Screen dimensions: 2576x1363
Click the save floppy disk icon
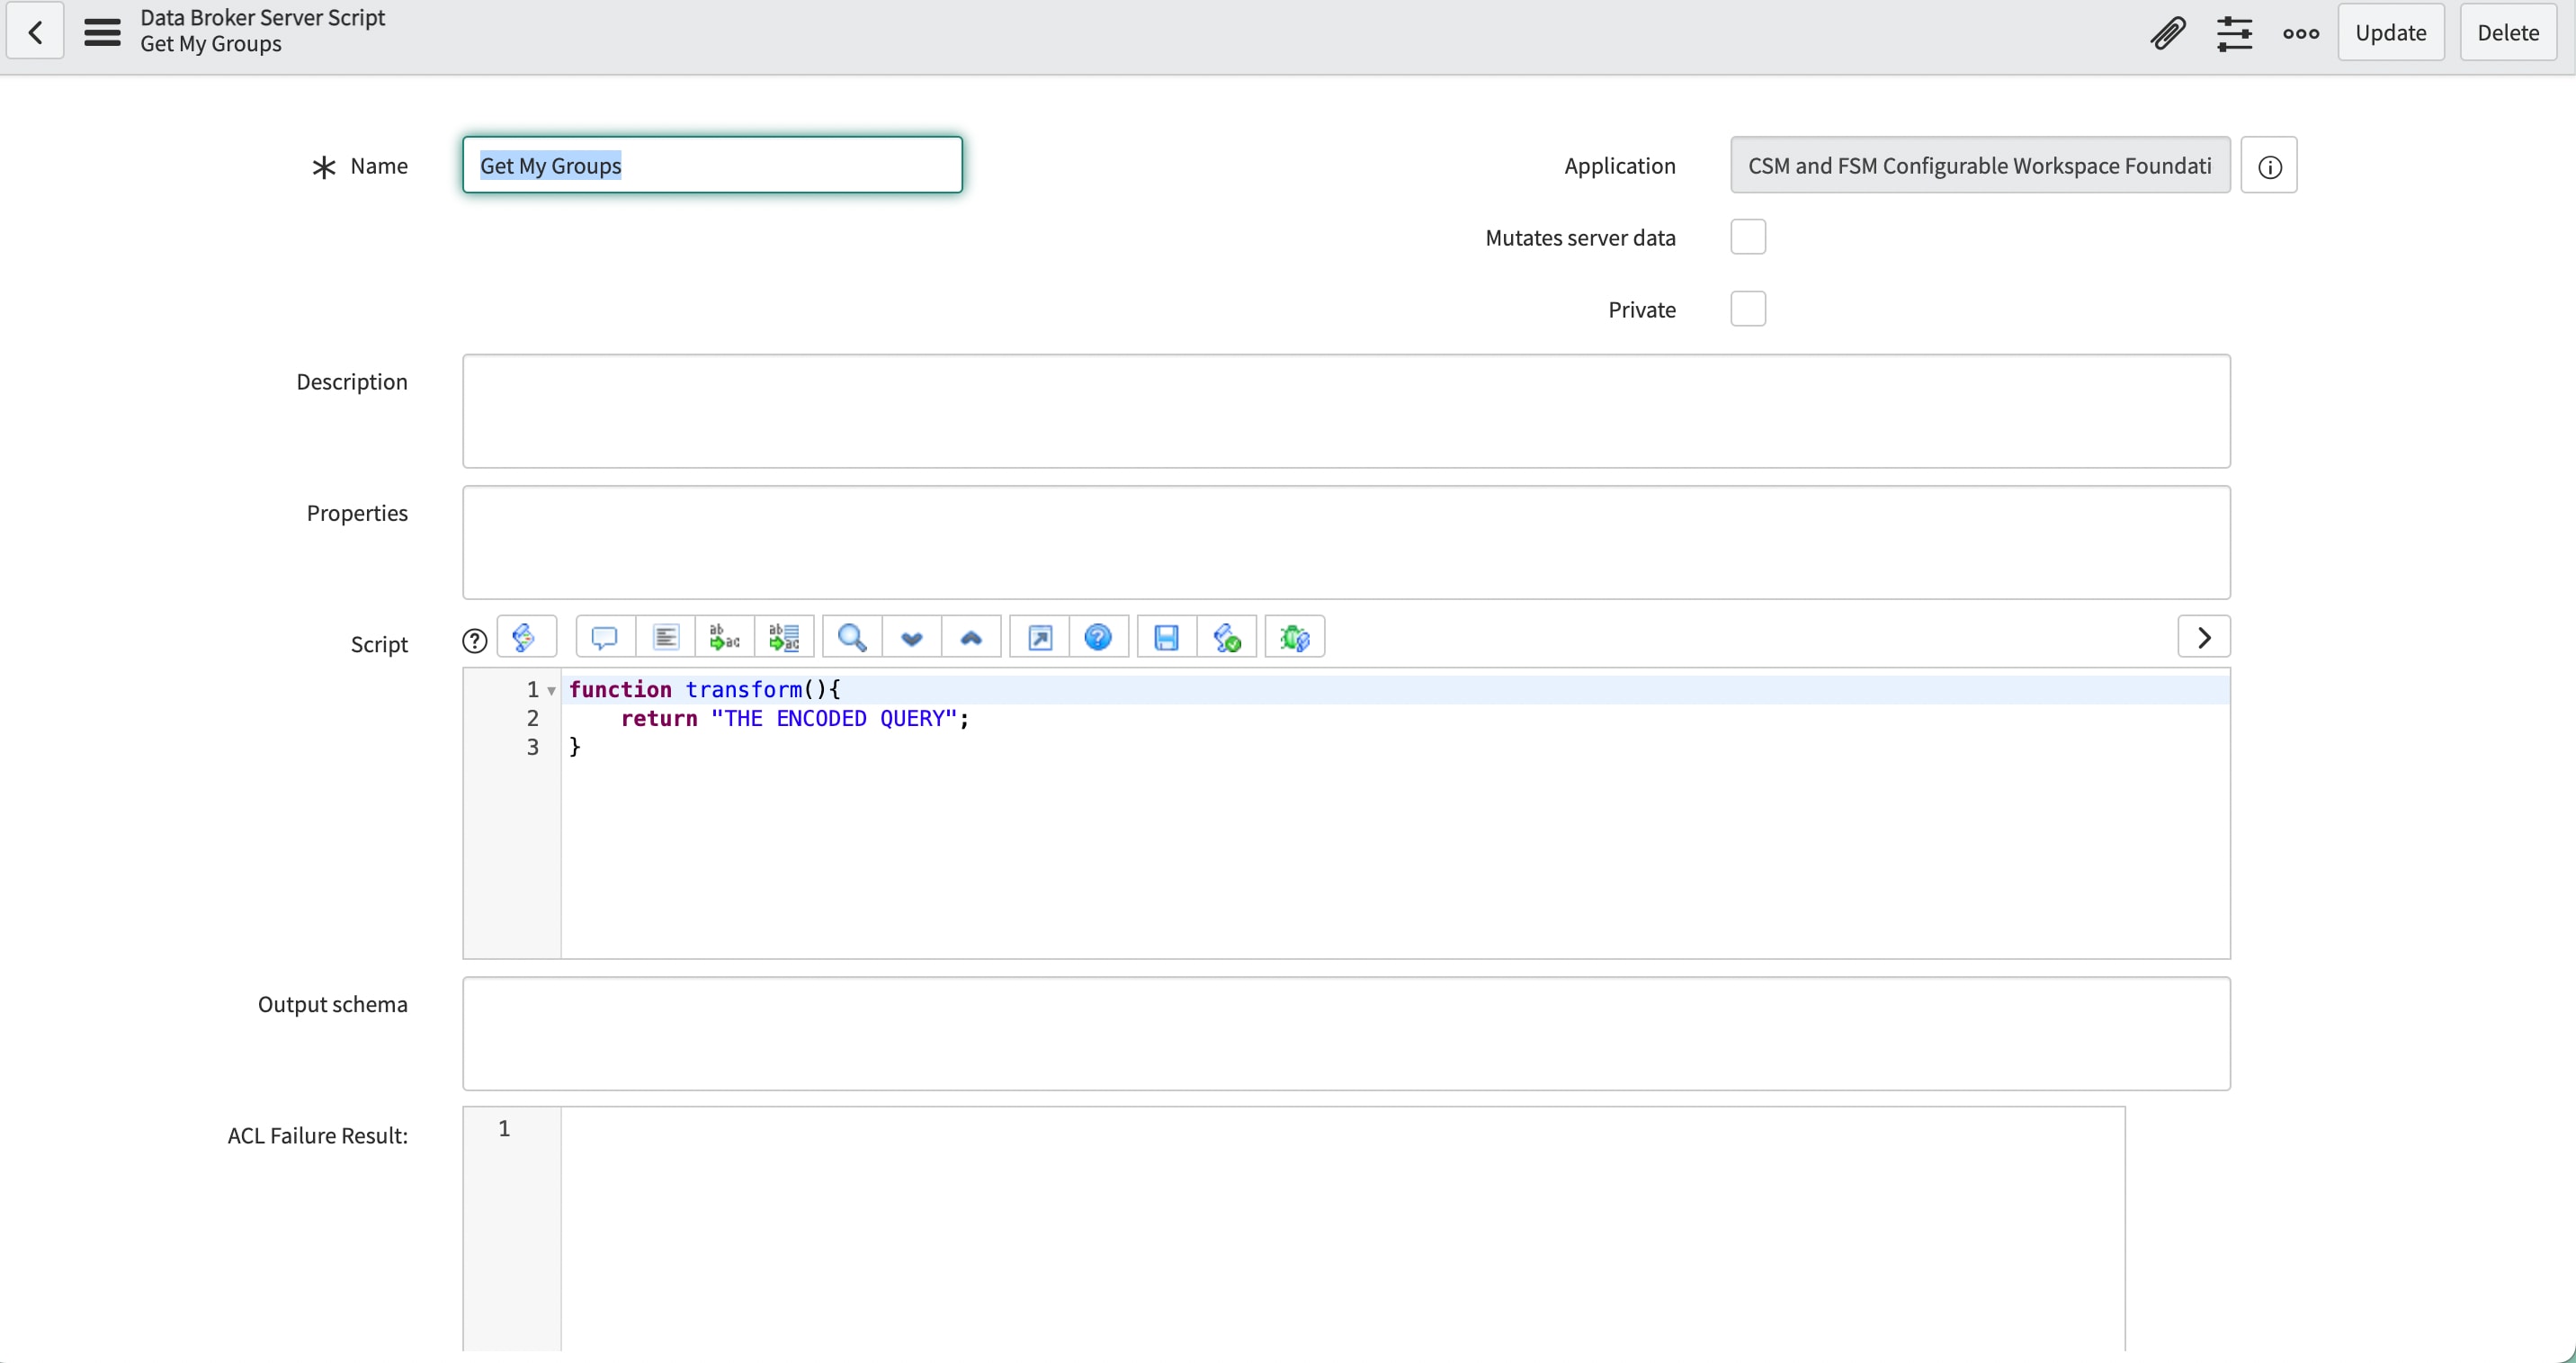pyautogui.click(x=1166, y=637)
